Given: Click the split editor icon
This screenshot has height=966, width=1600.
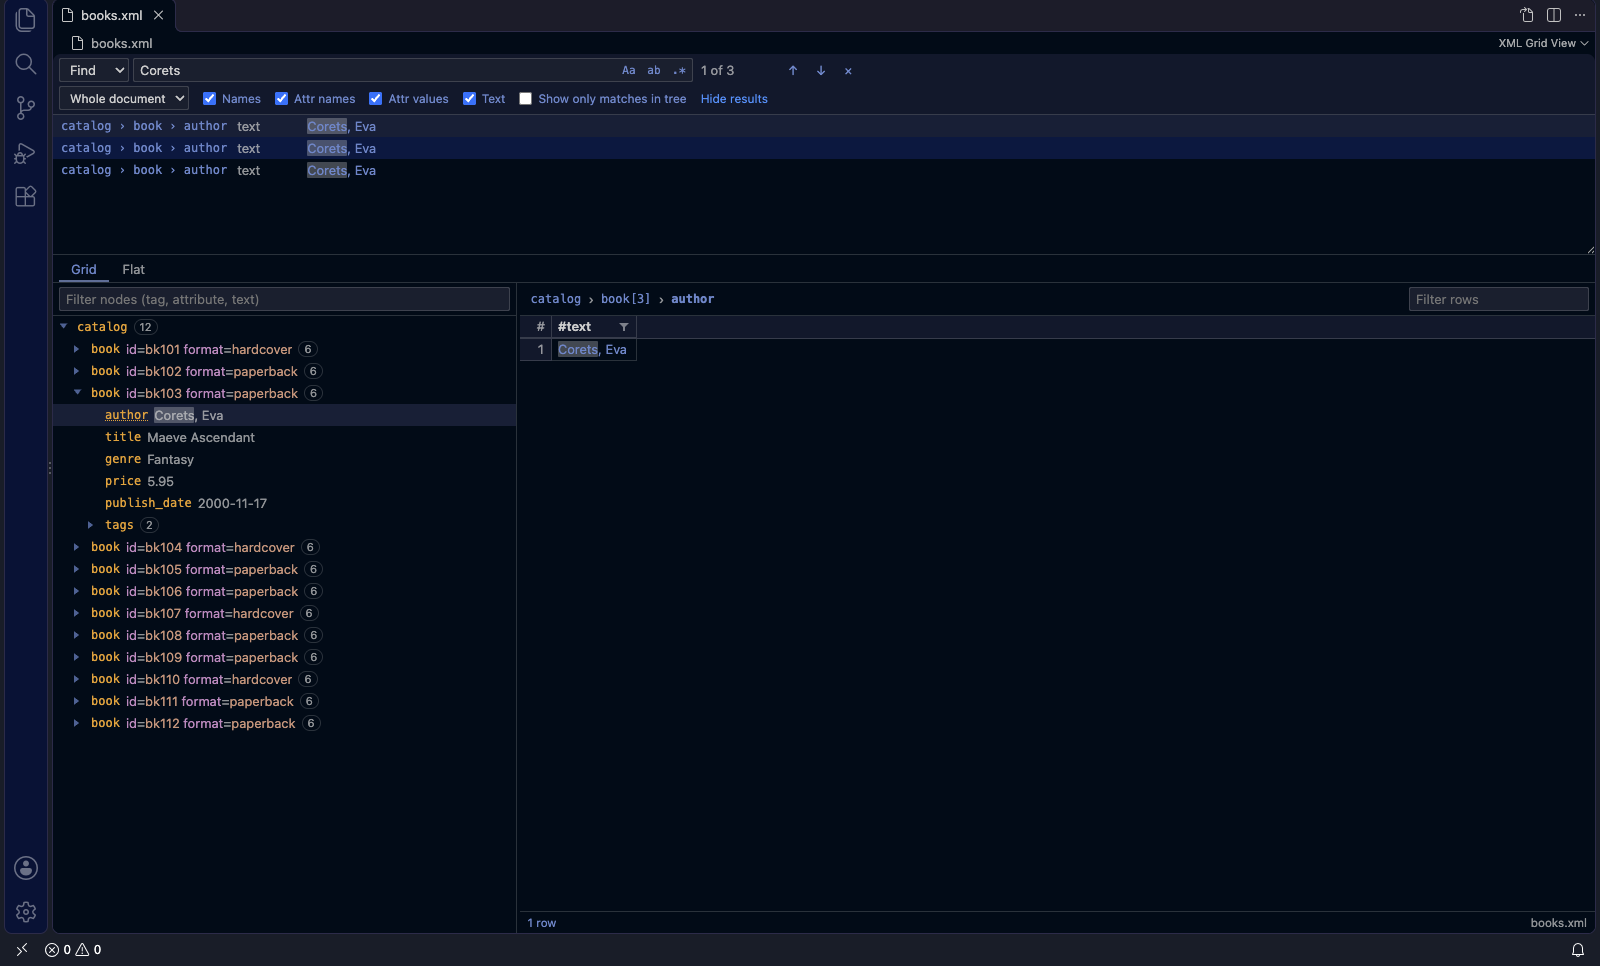Looking at the screenshot, I should click(1554, 15).
